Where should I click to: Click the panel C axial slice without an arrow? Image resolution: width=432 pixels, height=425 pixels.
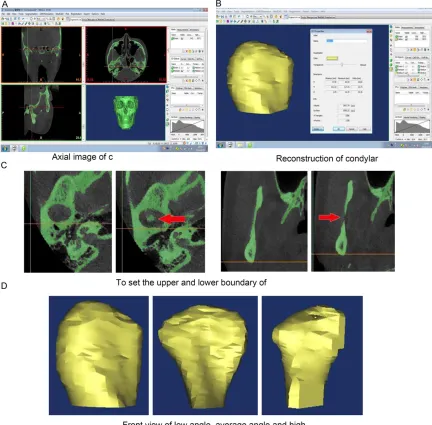pyautogui.click(x=68, y=222)
